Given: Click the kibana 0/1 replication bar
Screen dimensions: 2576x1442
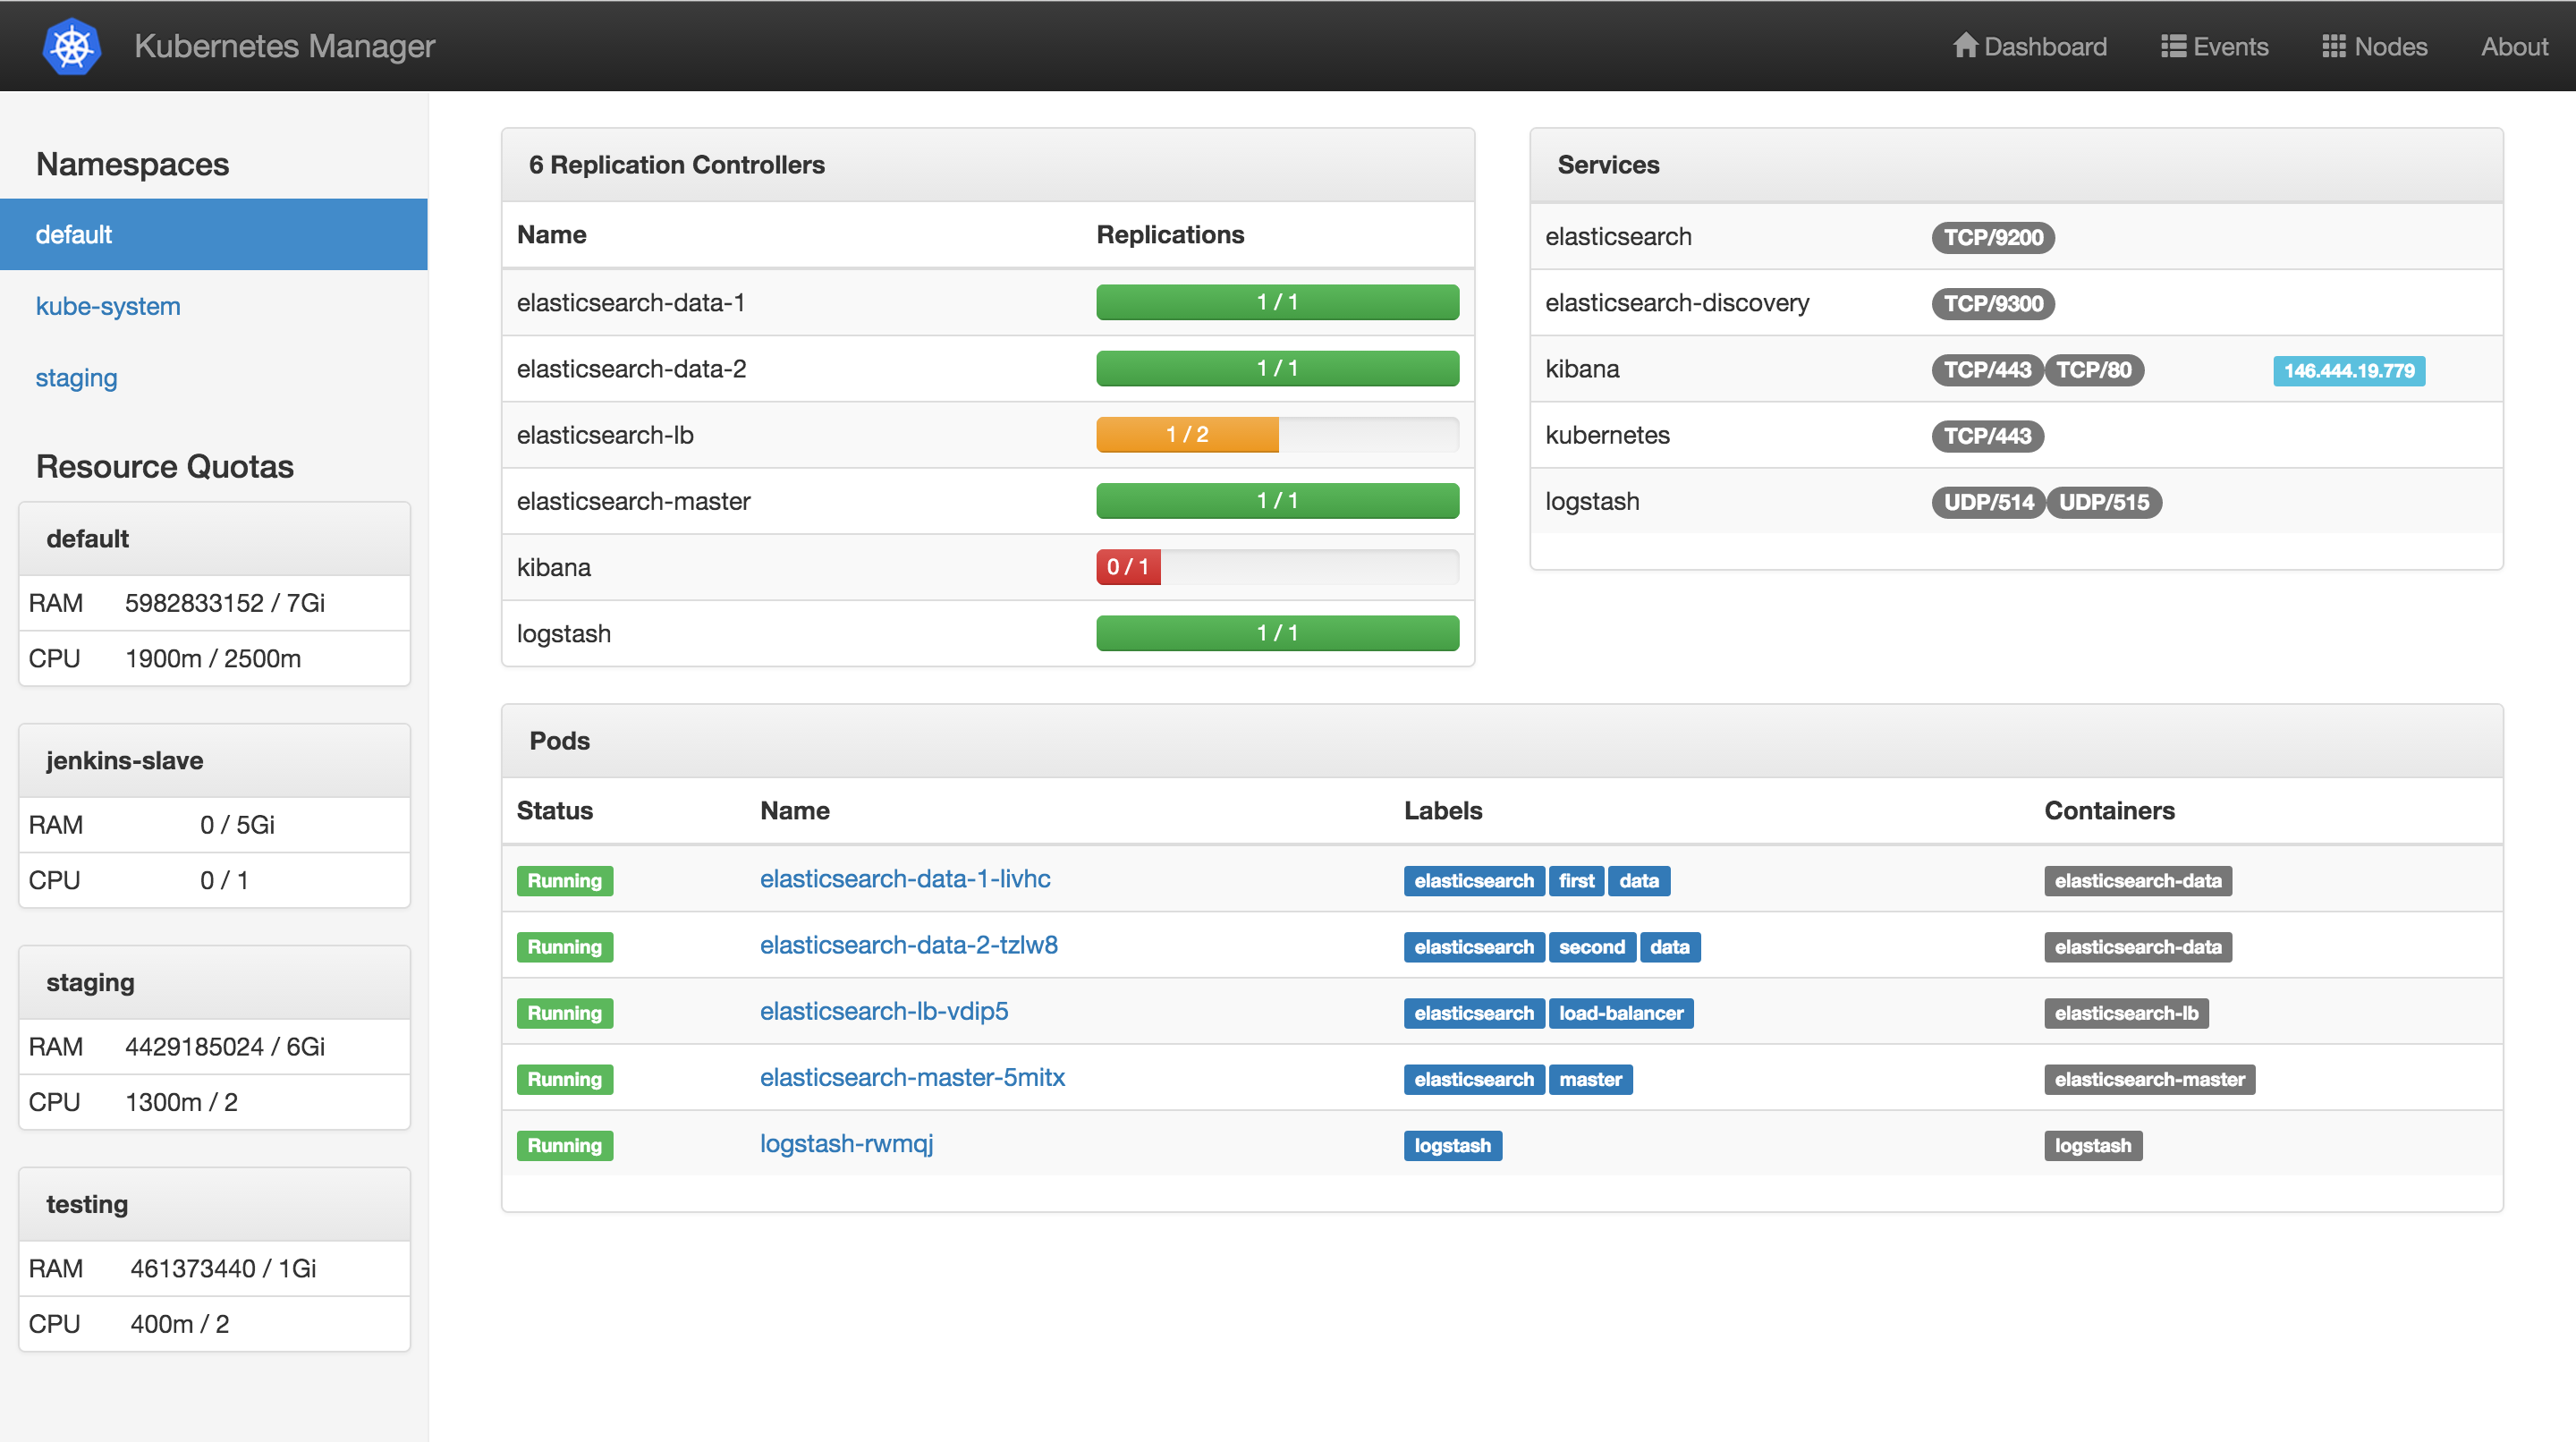Looking at the screenshot, I should (x=1127, y=567).
